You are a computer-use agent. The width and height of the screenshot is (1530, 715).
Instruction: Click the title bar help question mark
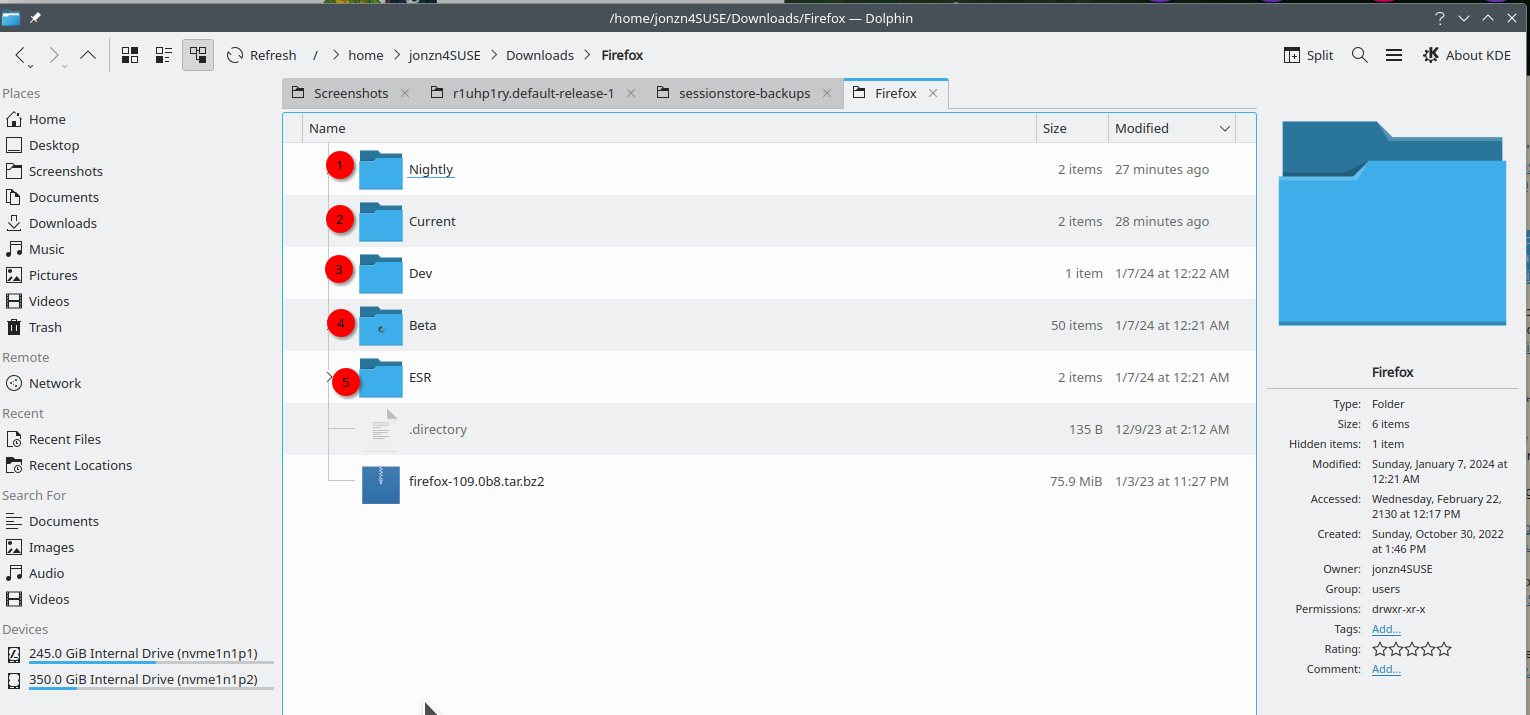[x=1440, y=18]
